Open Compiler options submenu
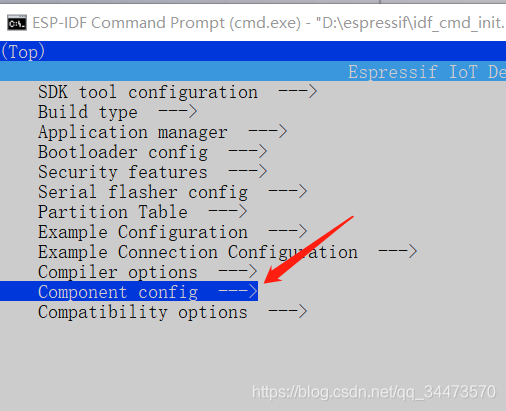 click(x=147, y=272)
